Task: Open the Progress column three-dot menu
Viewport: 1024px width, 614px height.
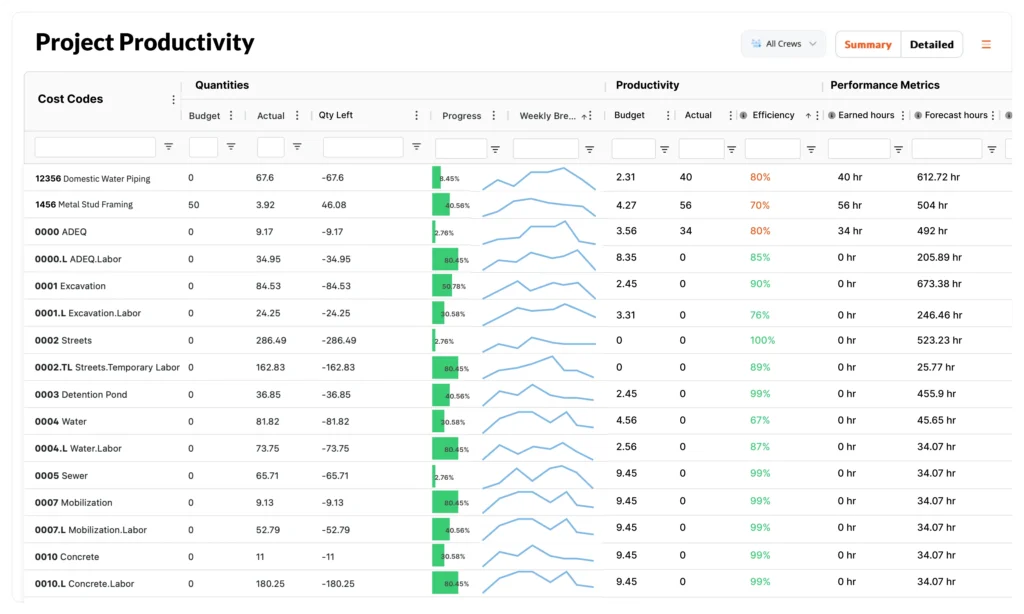Action: [494, 116]
